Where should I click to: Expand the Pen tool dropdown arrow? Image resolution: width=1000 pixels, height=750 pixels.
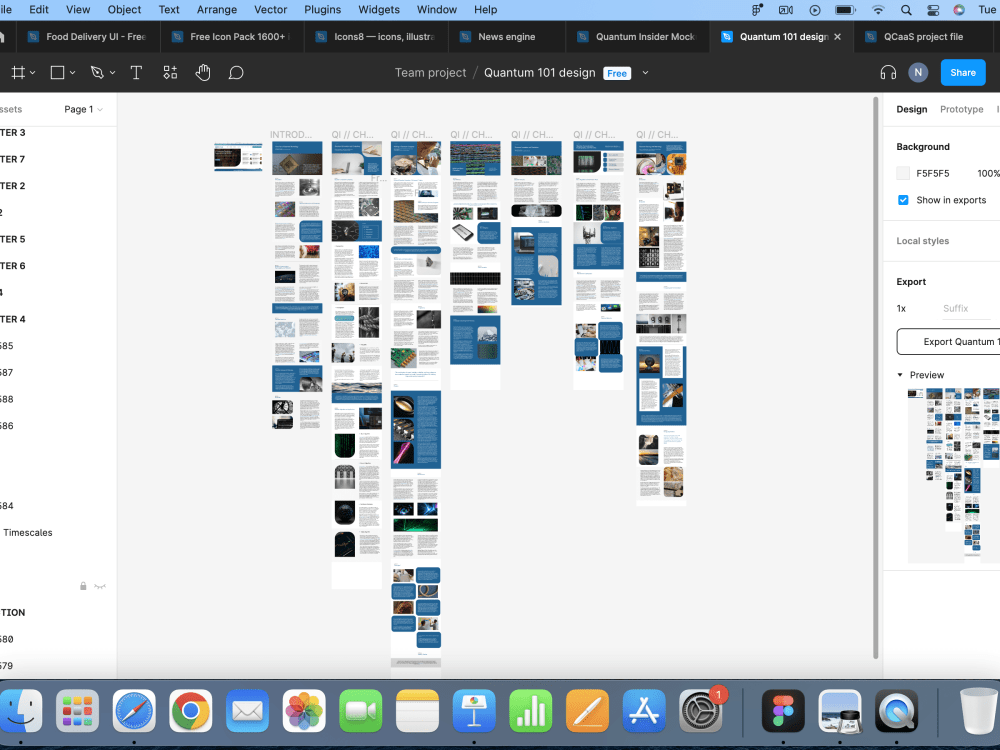coord(113,73)
